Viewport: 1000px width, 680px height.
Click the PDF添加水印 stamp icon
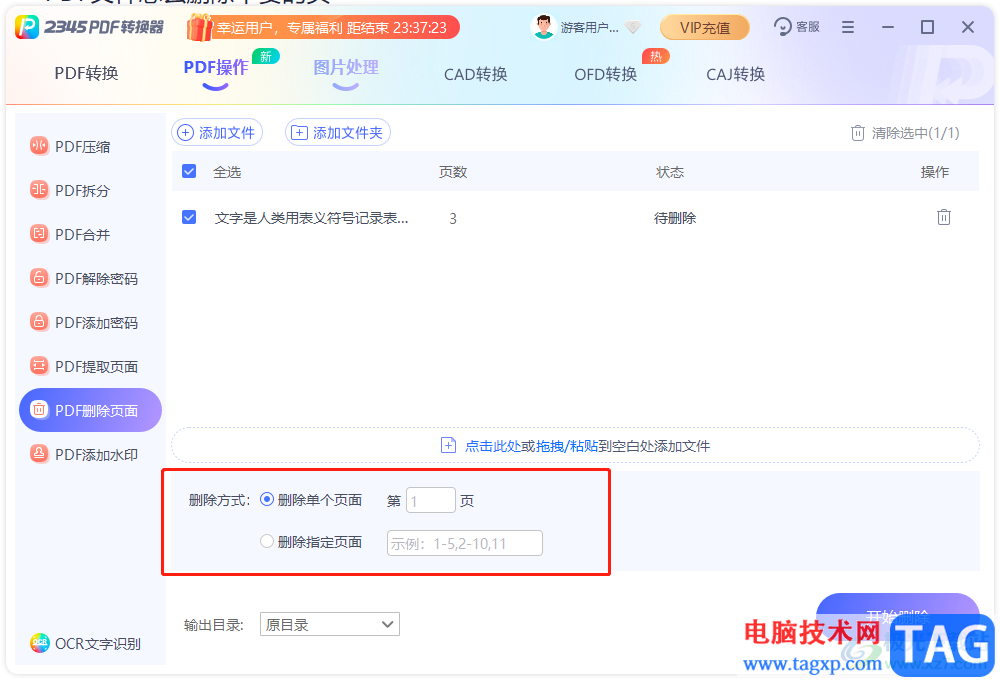pos(39,454)
